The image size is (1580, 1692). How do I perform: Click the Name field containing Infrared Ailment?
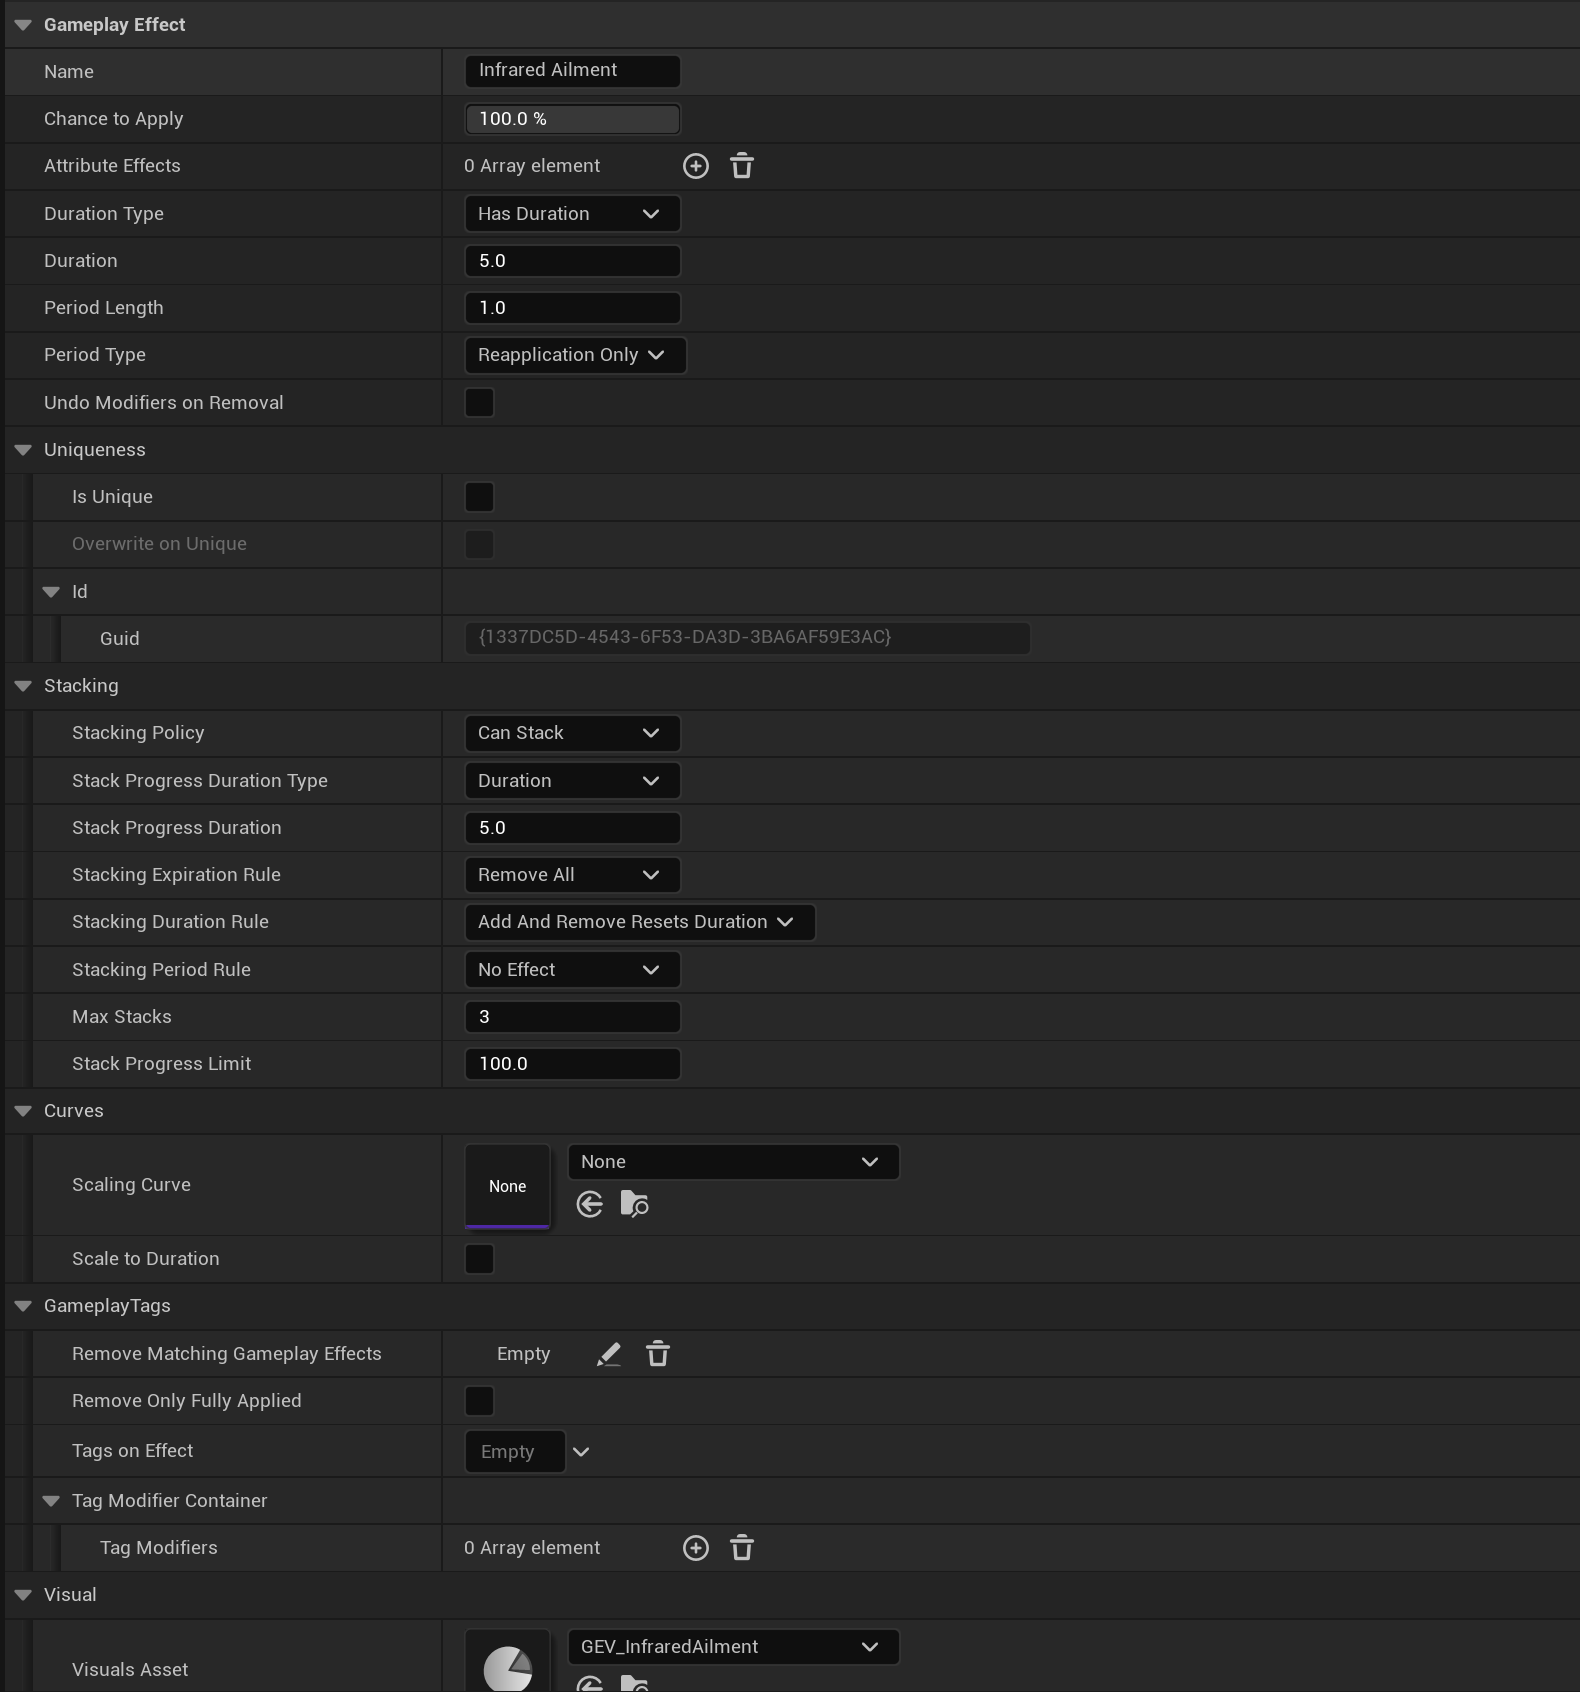click(x=573, y=71)
